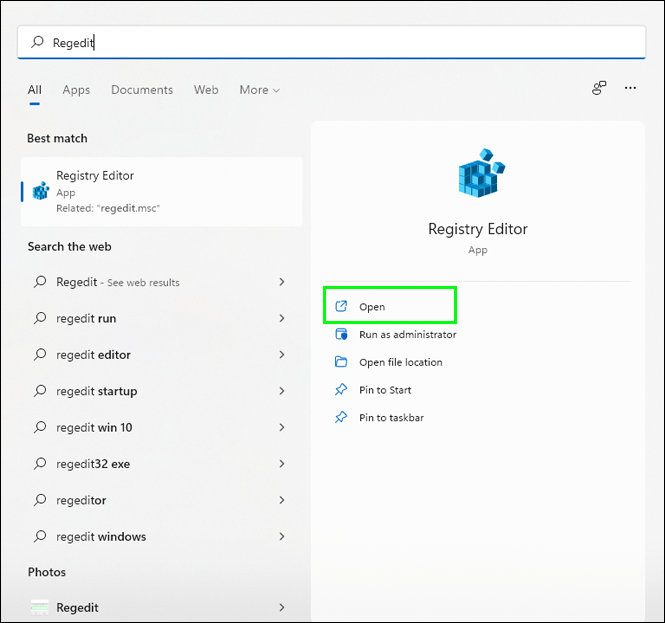This screenshot has width=665, height=623.
Task: Click the Registry Editor icon in Best match
Action: pos(41,191)
